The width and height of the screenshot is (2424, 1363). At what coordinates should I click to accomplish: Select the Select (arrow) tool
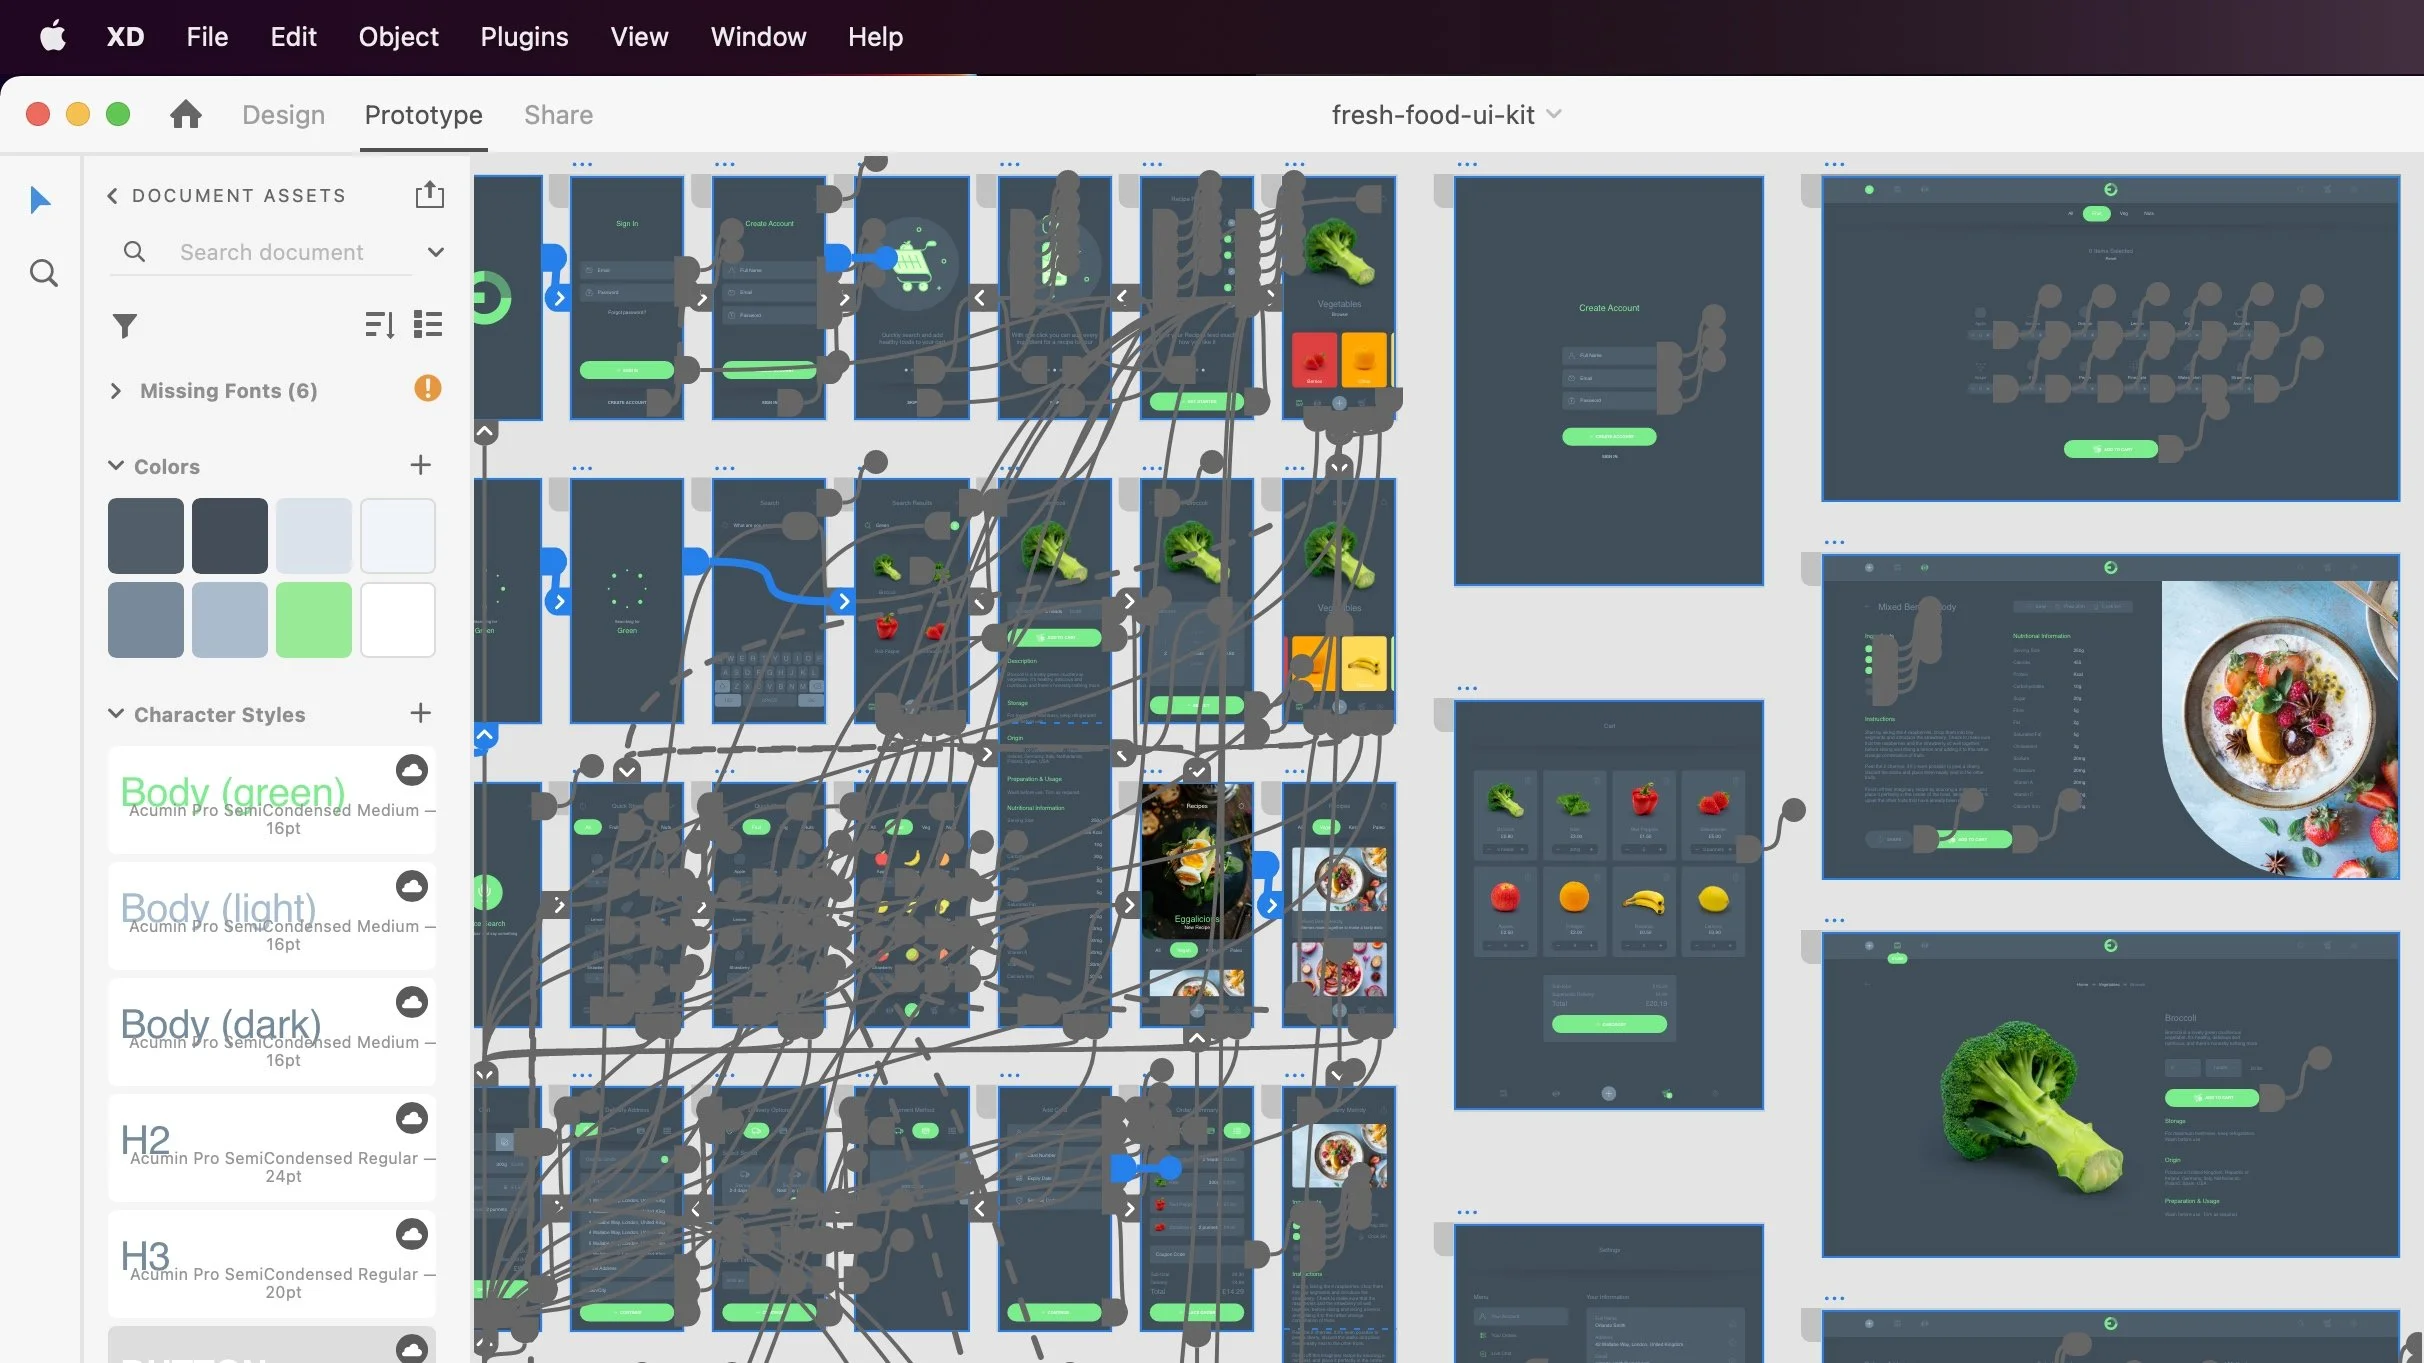coord(40,200)
